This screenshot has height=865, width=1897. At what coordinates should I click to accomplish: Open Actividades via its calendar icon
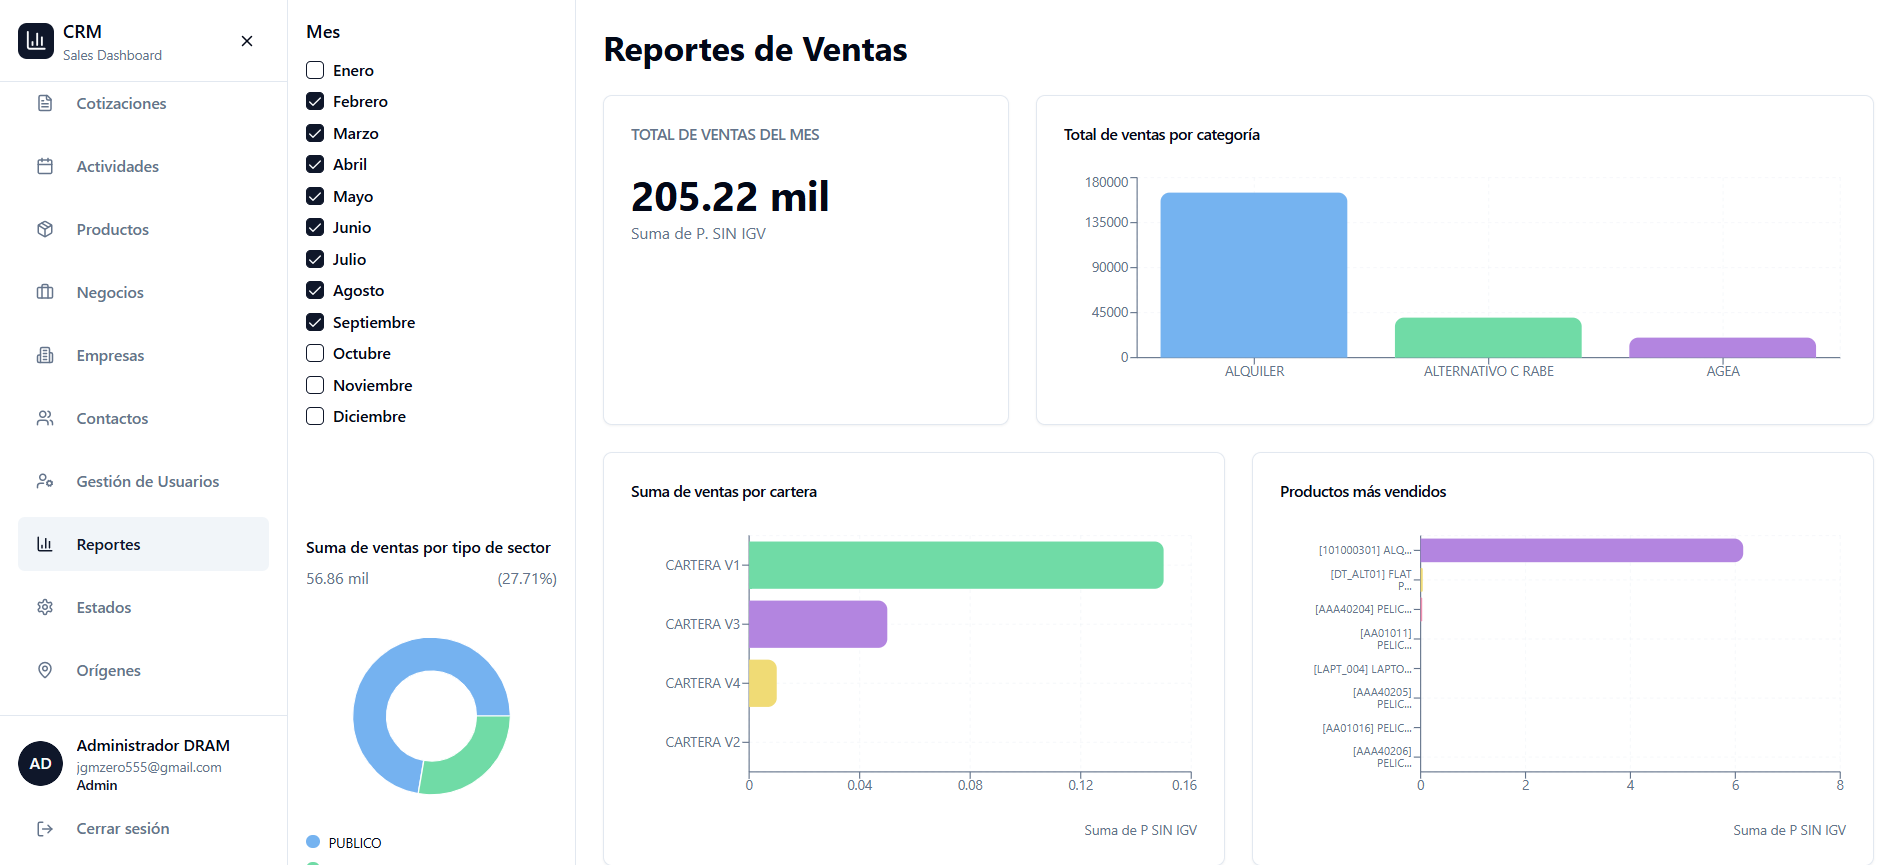[45, 166]
